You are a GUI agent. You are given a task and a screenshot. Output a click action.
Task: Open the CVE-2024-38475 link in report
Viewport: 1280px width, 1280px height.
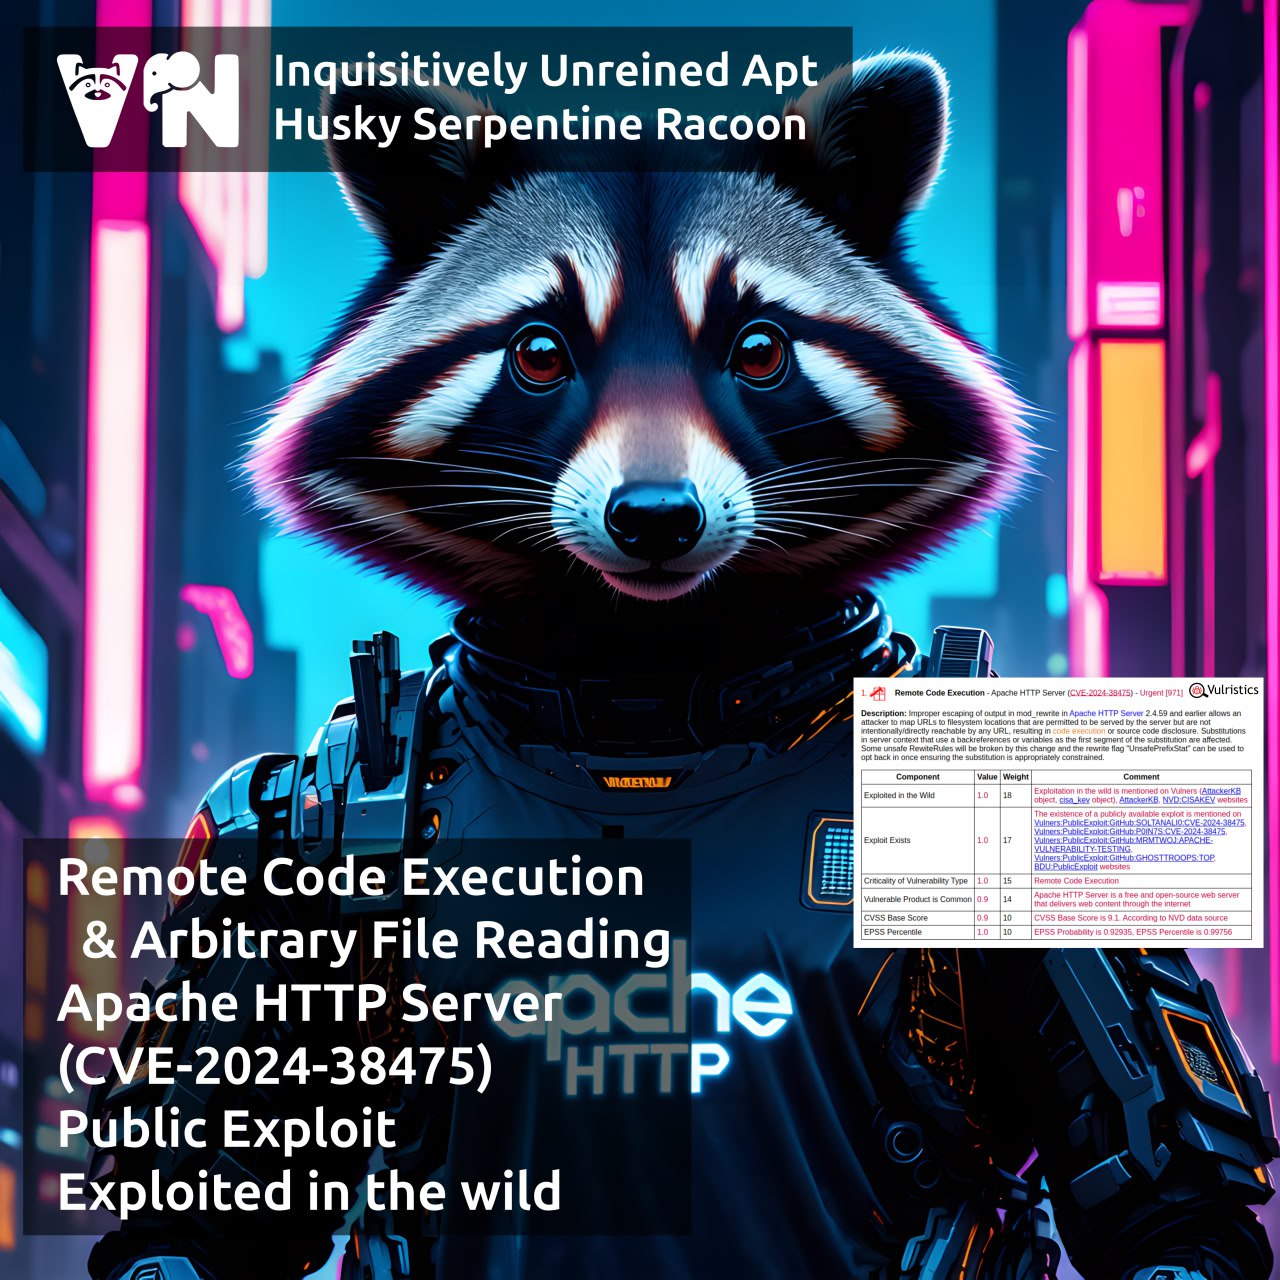coord(1100,693)
